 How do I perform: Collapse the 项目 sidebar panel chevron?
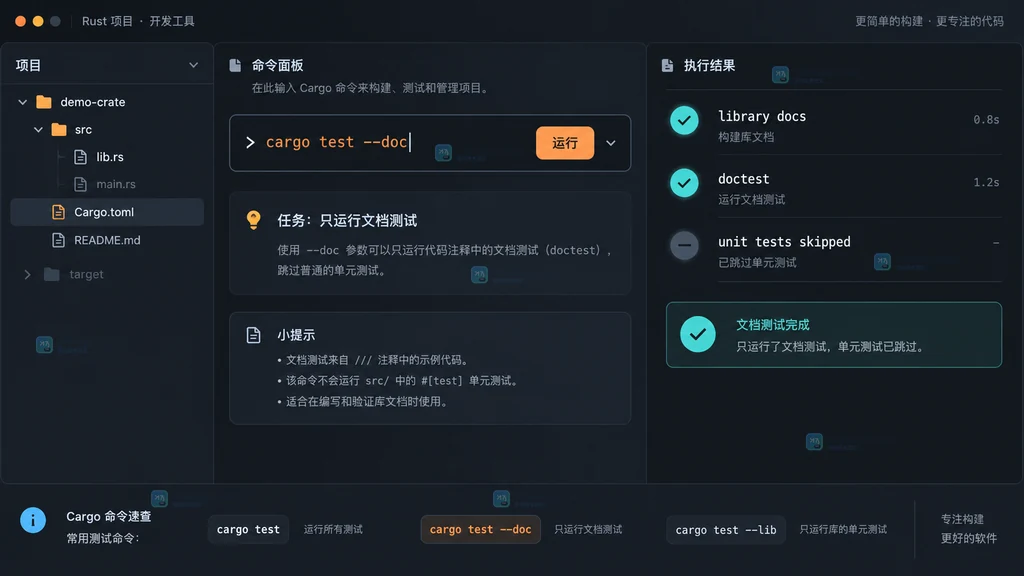click(193, 65)
